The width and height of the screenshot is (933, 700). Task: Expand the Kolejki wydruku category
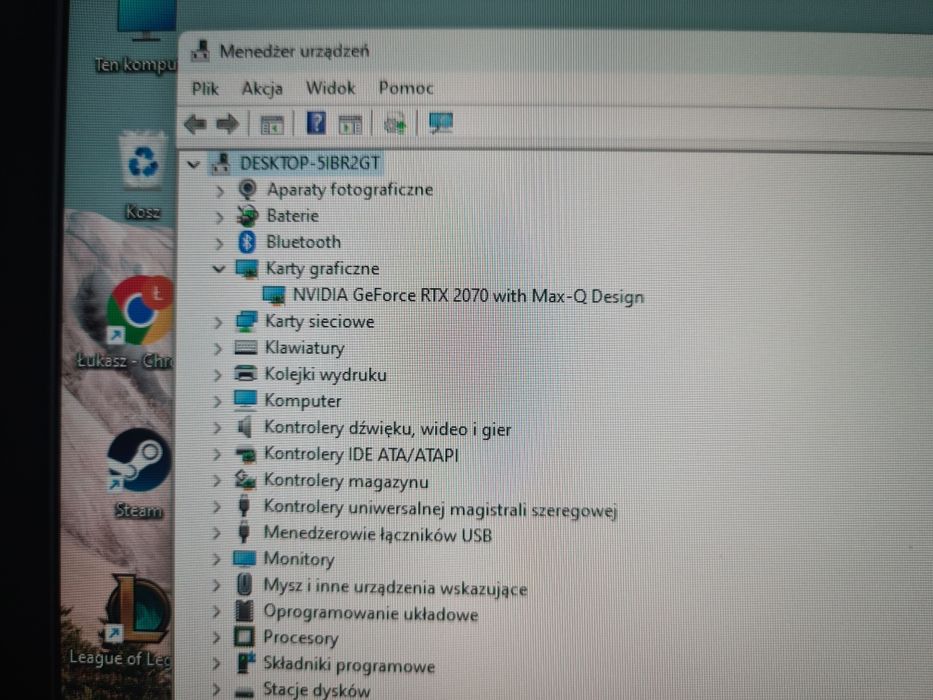coord(217,375)
